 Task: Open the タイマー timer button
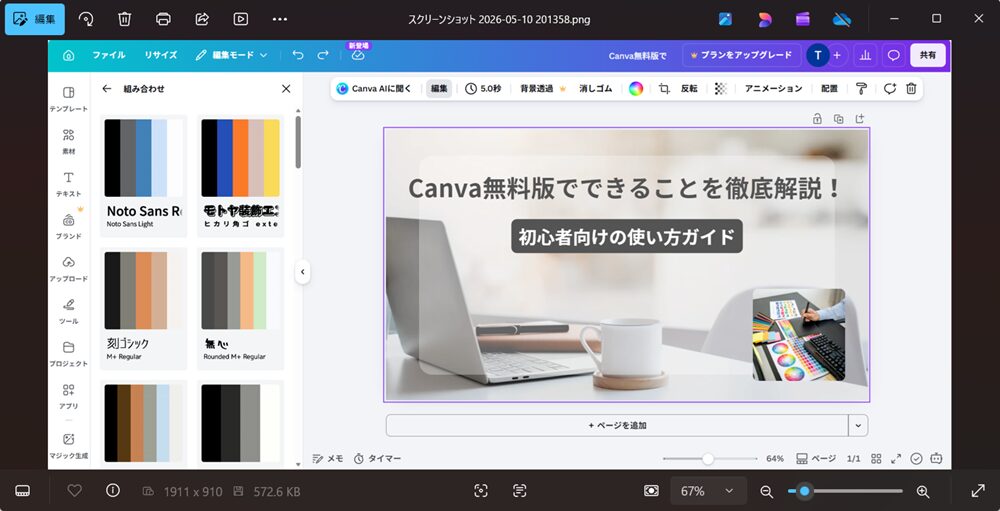pyautogui.click(x=378, y=458)
